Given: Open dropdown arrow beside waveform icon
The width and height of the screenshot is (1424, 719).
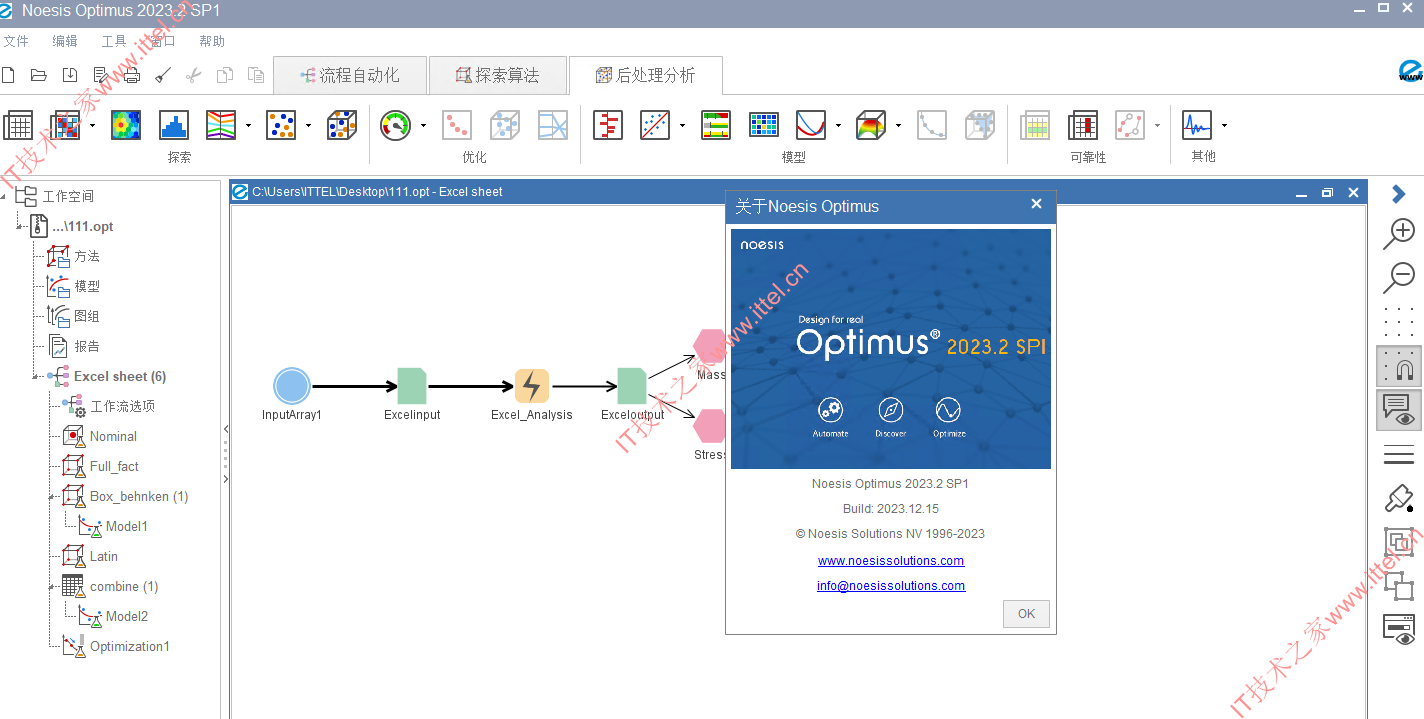Looking at the screenshot, I should (1224, 126).
